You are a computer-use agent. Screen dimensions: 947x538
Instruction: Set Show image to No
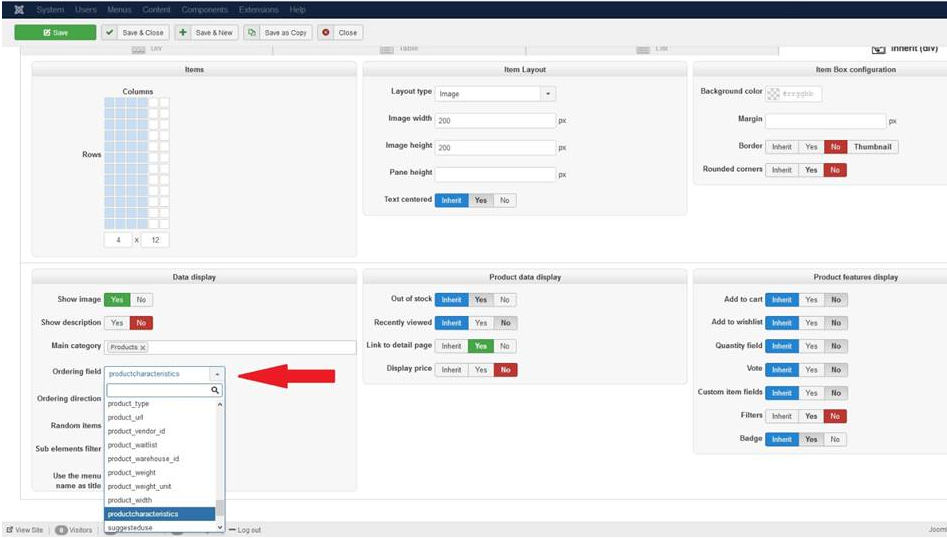point(141,299)
